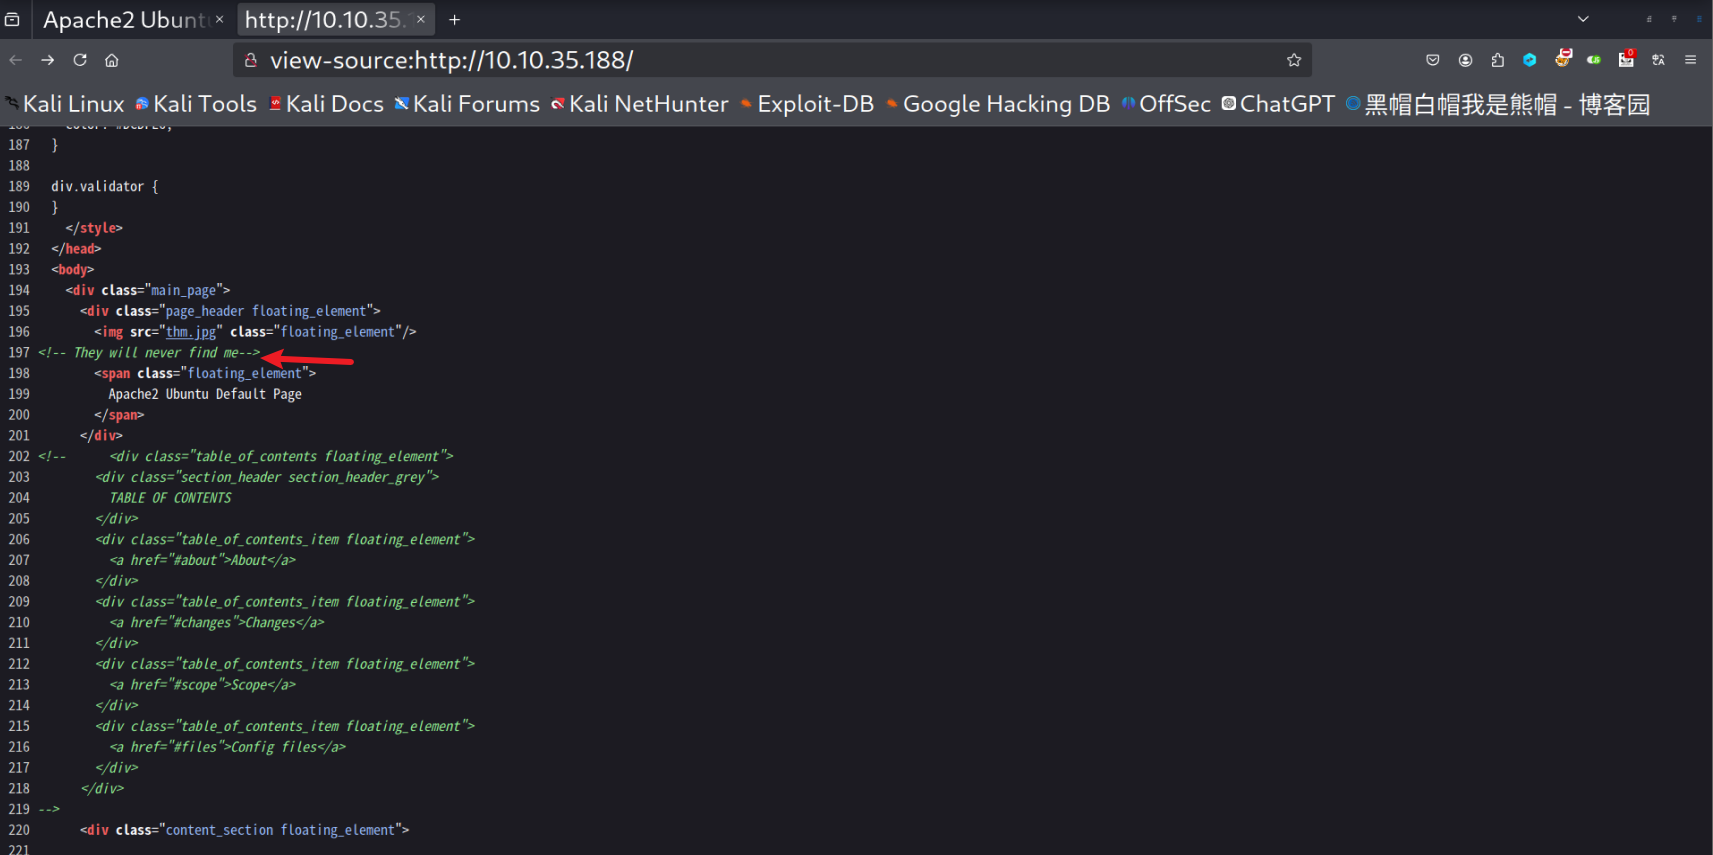Viewport: 1713px width, 855px height.
Task: Reload the current page
Action: pos(80,60)
